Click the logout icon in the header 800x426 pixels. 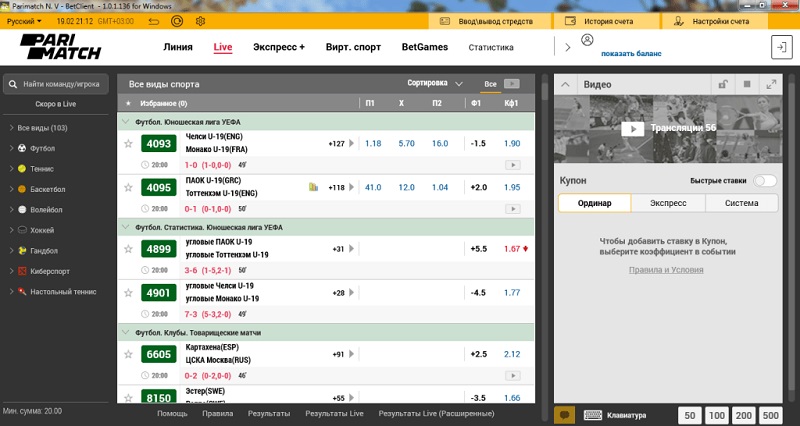780,47
